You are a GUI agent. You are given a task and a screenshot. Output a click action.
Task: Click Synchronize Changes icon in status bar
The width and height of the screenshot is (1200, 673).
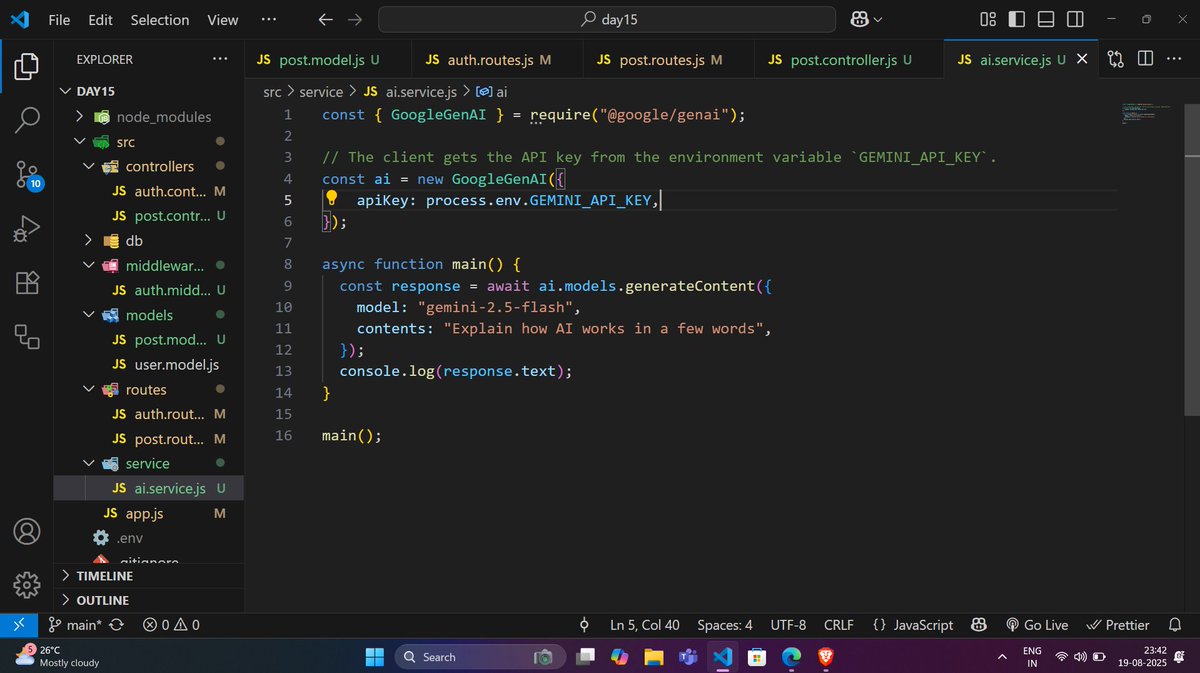coord(116,625)
